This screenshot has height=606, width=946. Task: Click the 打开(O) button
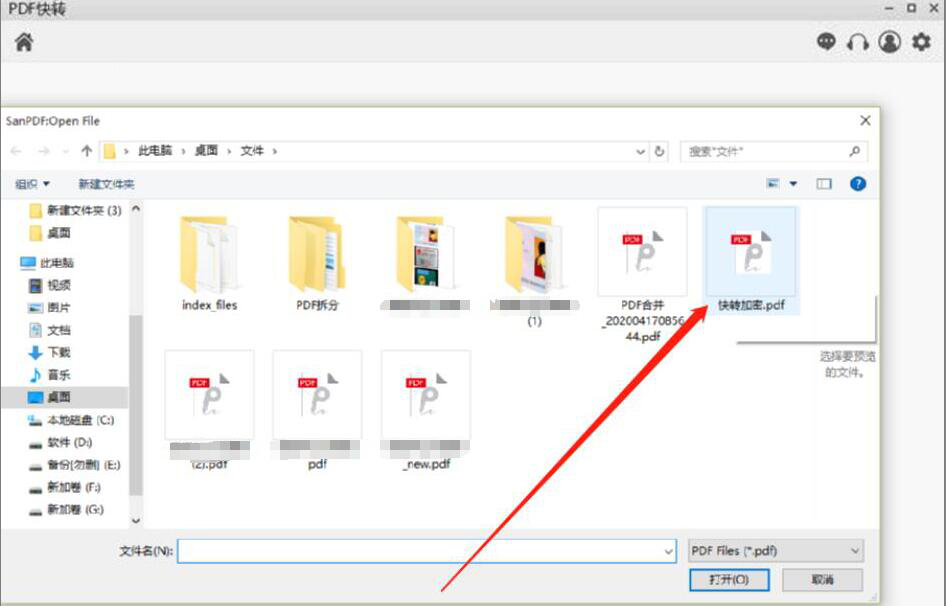pos(729,580)
